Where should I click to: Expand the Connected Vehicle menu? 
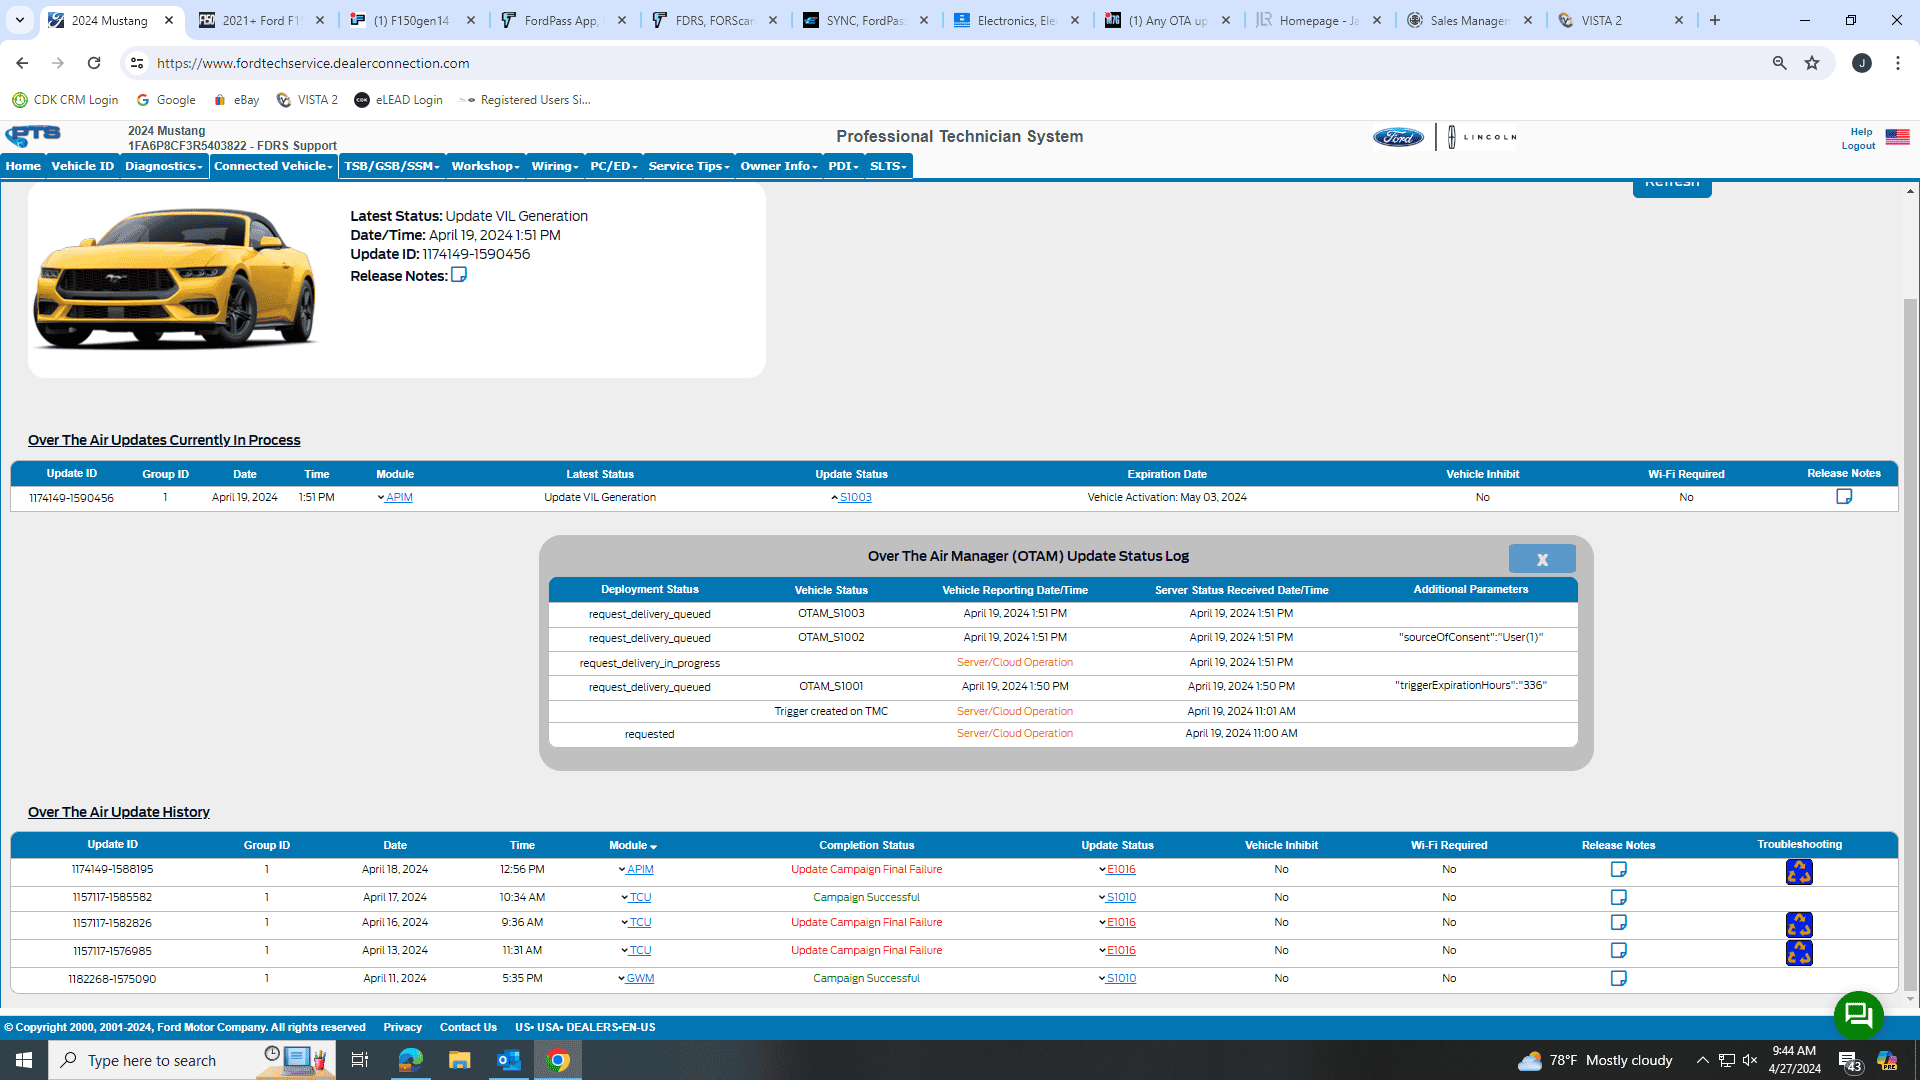coord(273,166)
